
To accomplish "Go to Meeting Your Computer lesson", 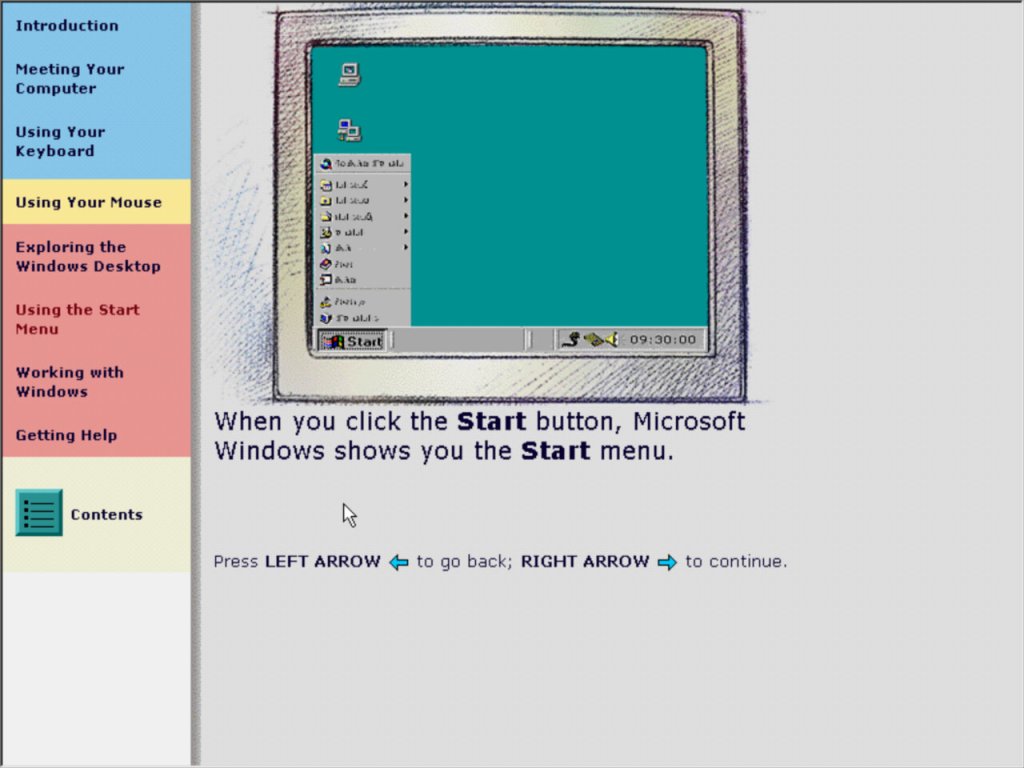I will coord(70,79).
